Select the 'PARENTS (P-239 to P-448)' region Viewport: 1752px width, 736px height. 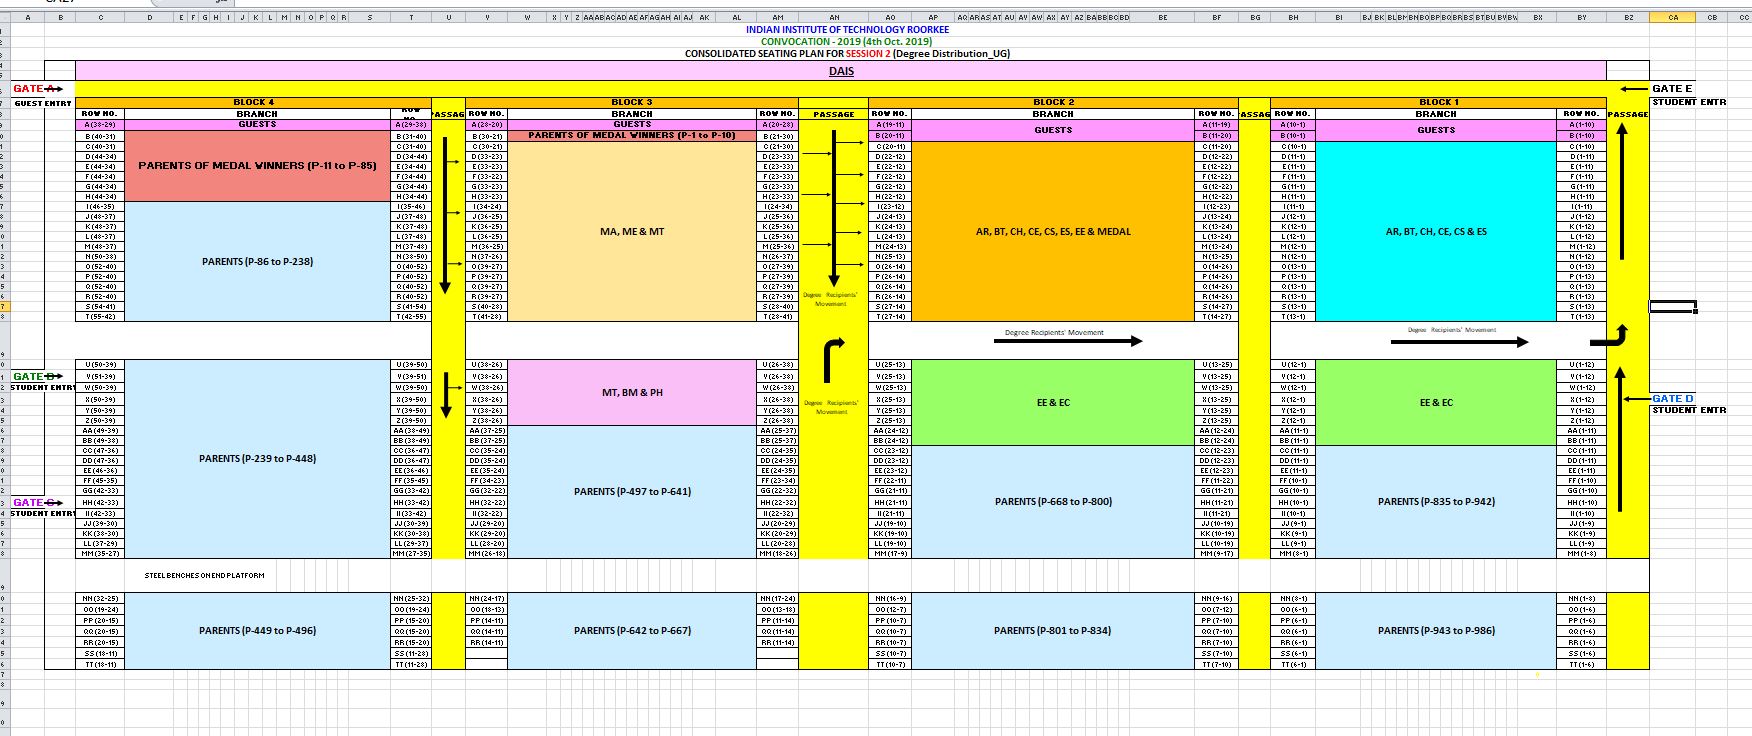click(x=257, y=458)
